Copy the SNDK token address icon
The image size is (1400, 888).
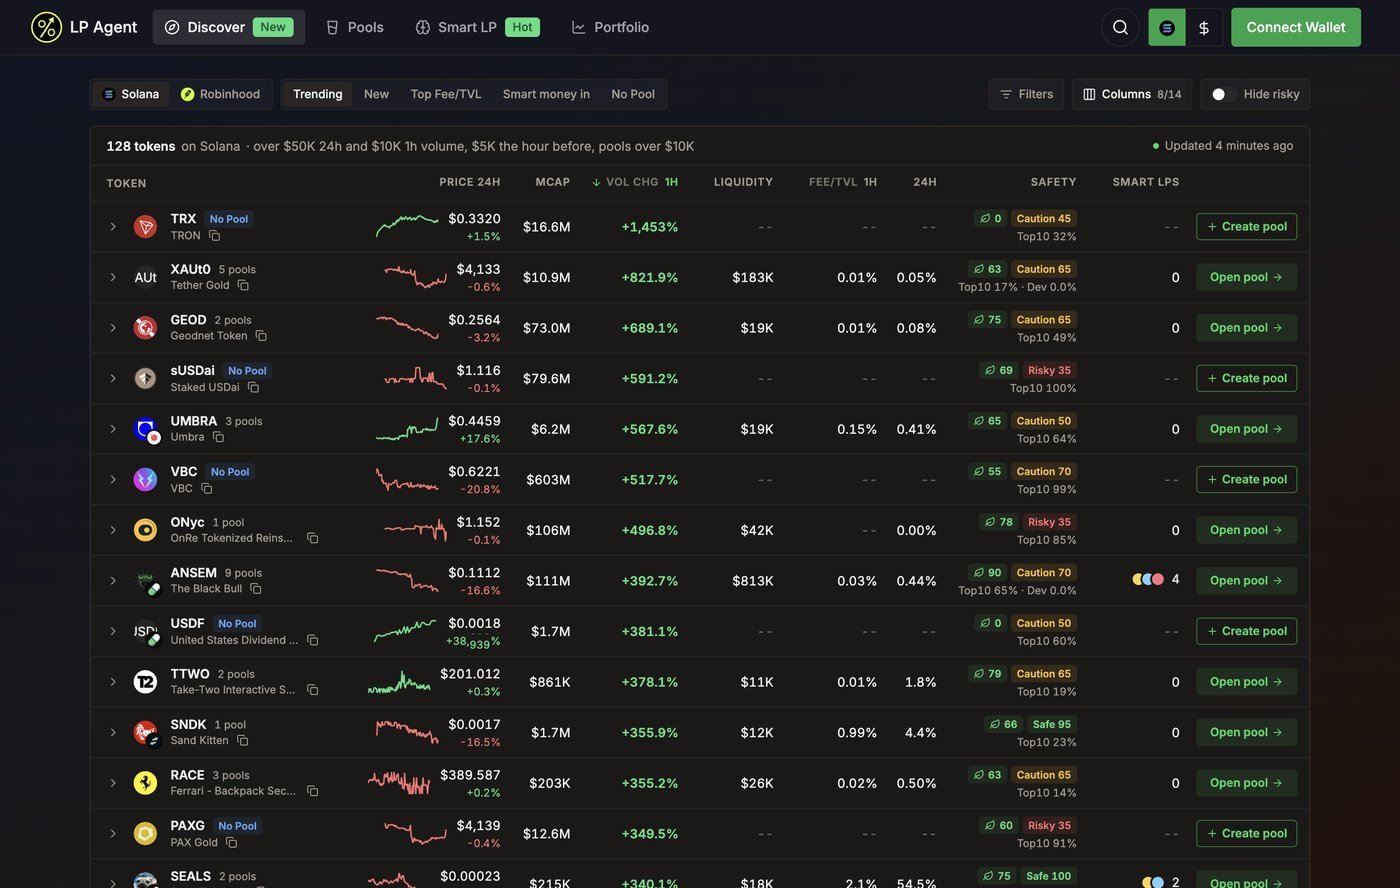[242, 741]
